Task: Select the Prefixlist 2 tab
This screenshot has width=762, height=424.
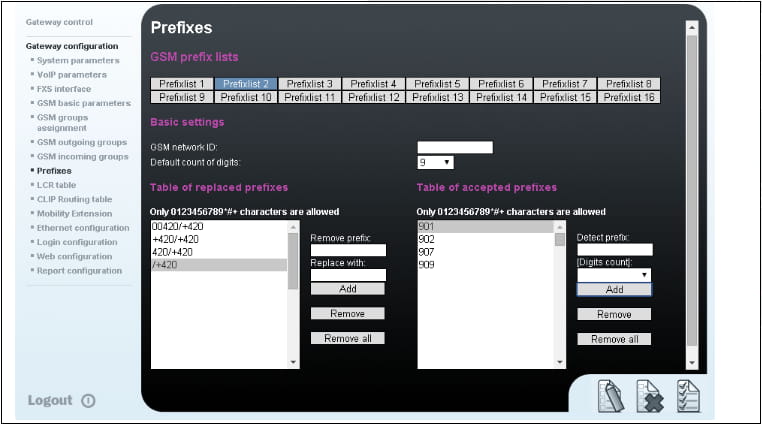Action: 246,84
